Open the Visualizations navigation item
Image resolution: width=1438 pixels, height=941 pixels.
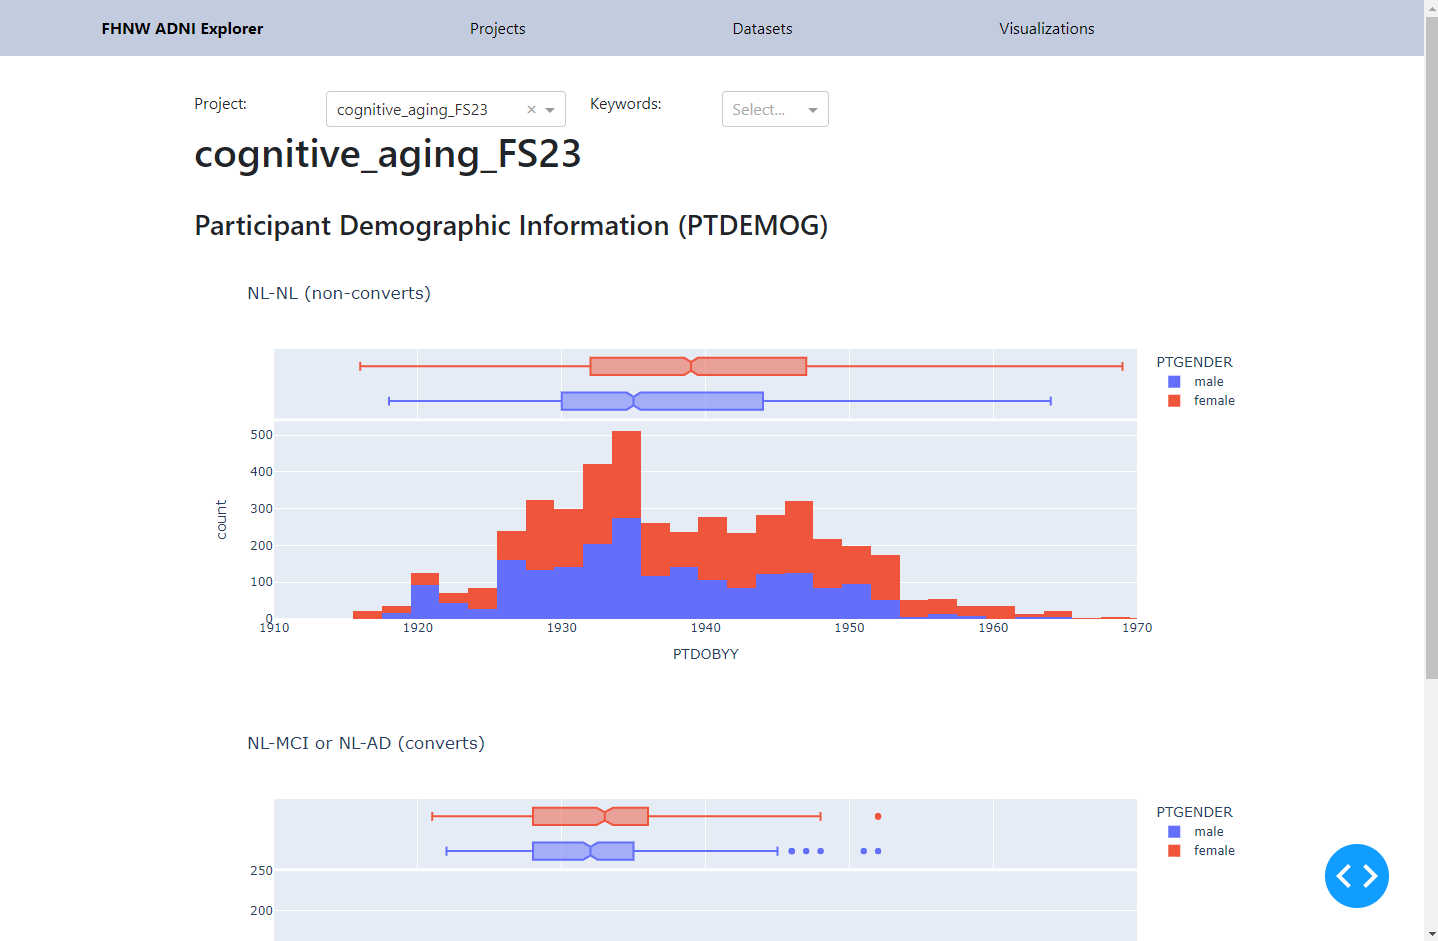(1047, 28)
